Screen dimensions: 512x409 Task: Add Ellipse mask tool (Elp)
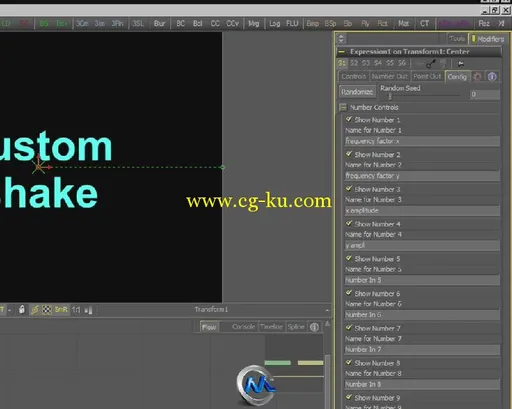[348, 24]
